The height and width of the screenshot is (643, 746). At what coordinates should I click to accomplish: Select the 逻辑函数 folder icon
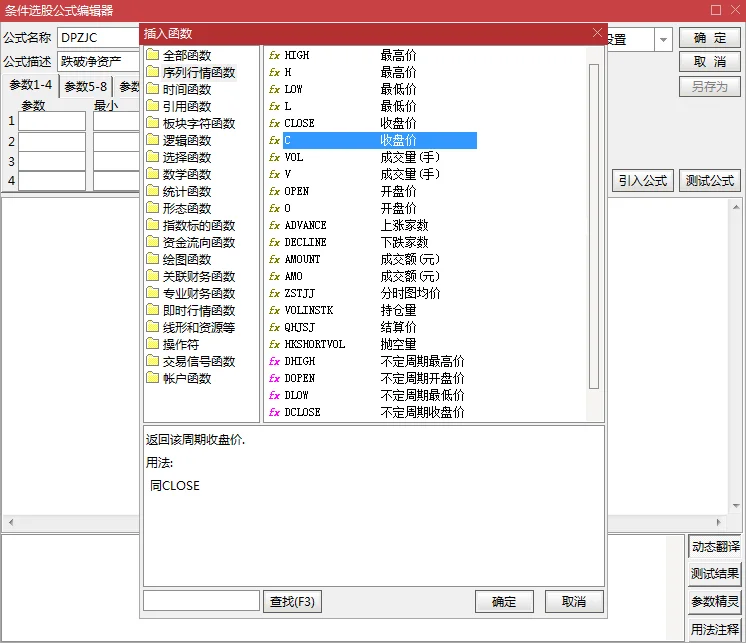(152, 140)
